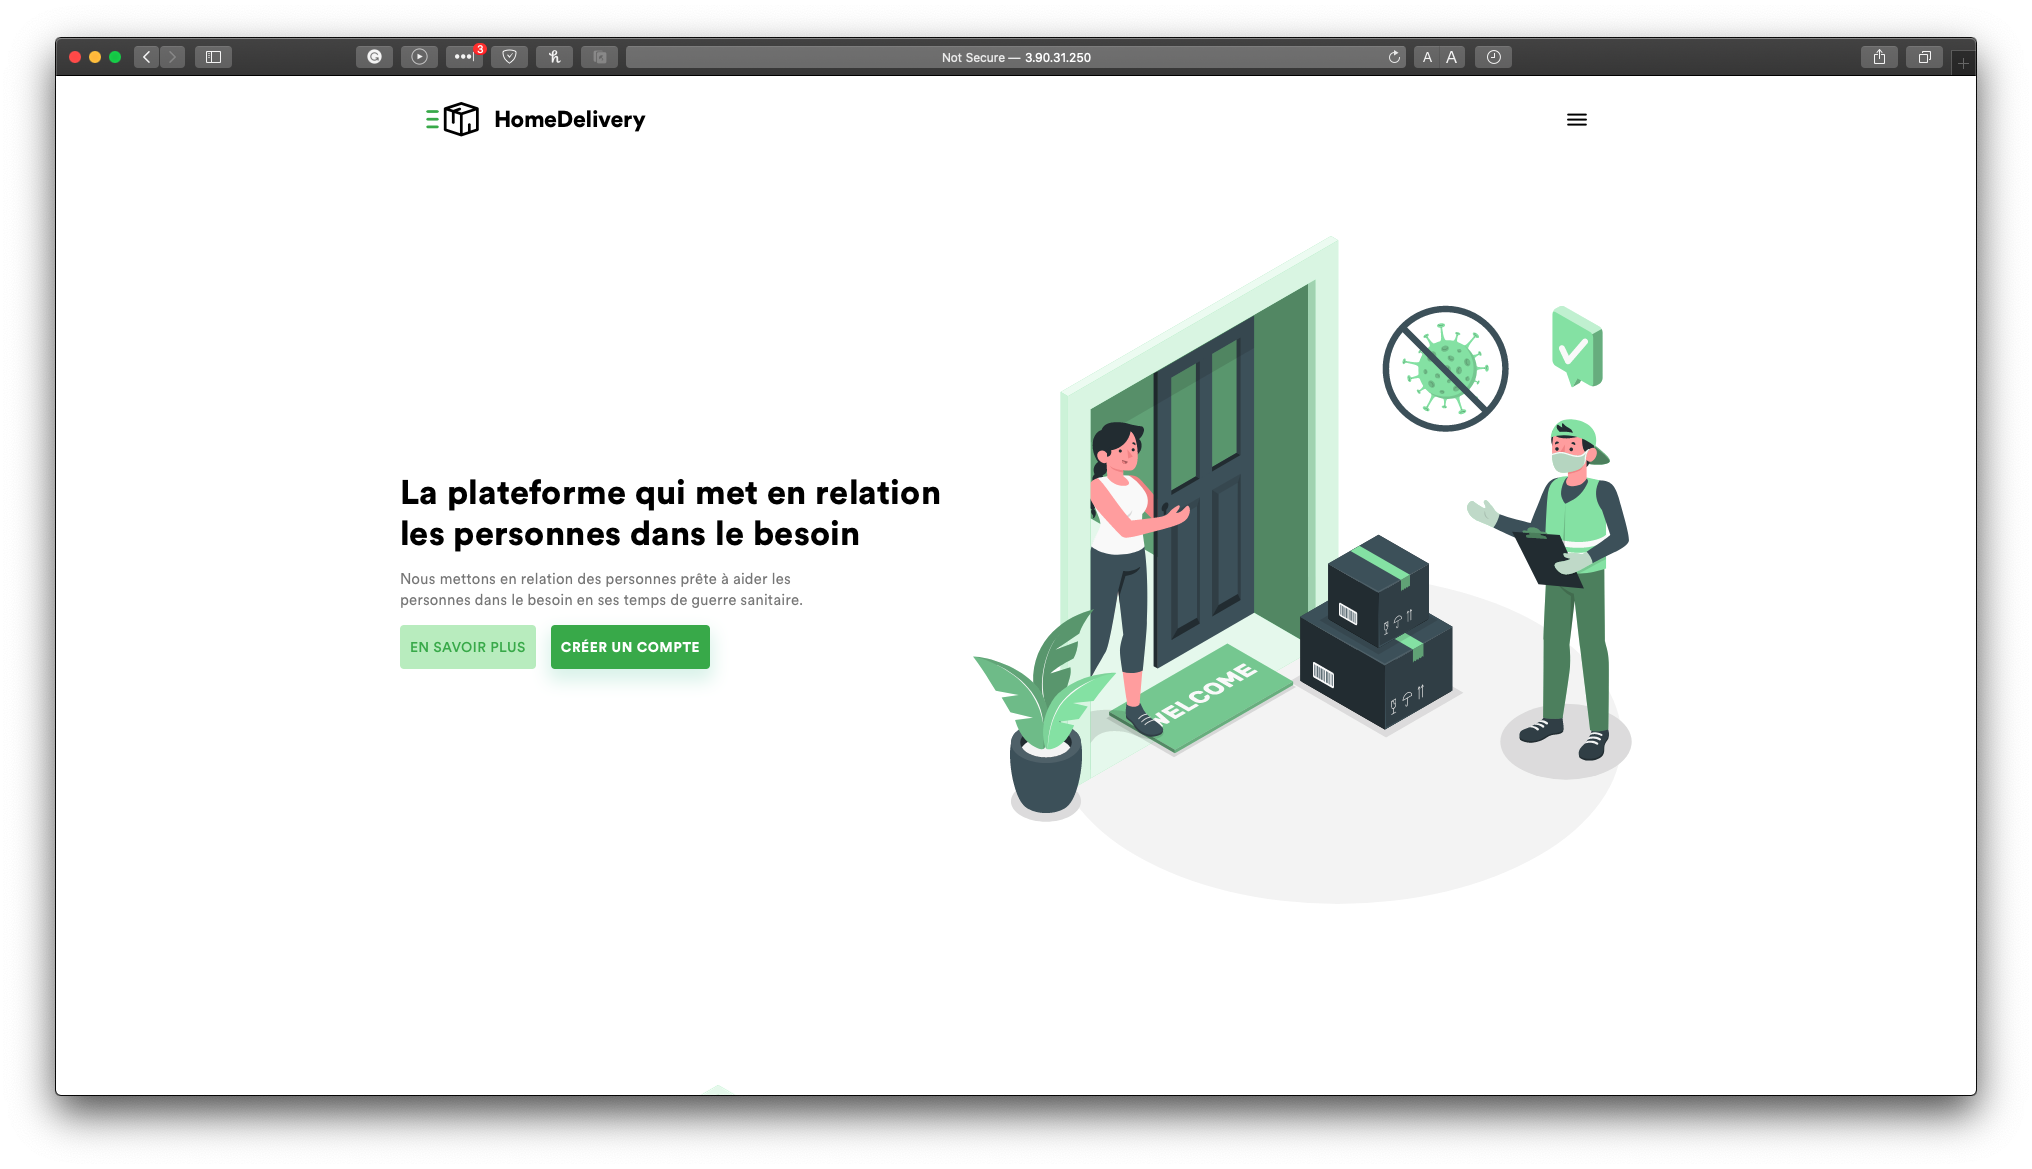Show the tab overview
The image size is (2032, 1169).
[1924, 57]
